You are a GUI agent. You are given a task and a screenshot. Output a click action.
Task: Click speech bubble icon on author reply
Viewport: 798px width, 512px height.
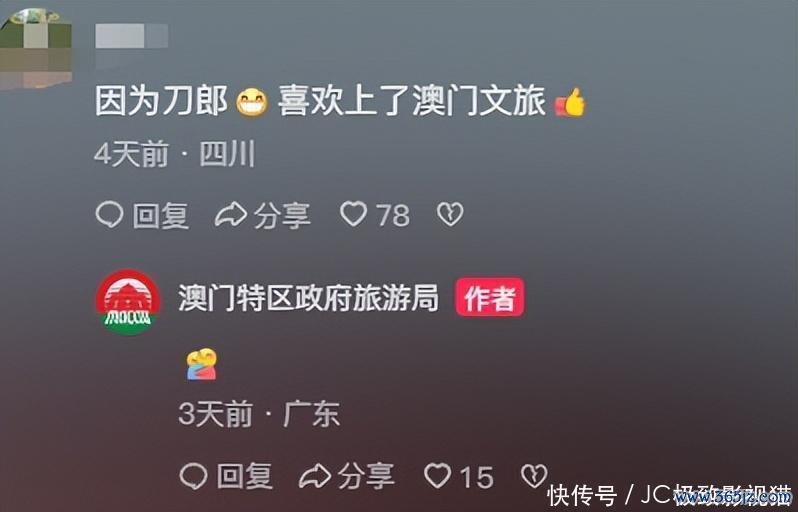[x=193, y=477]
